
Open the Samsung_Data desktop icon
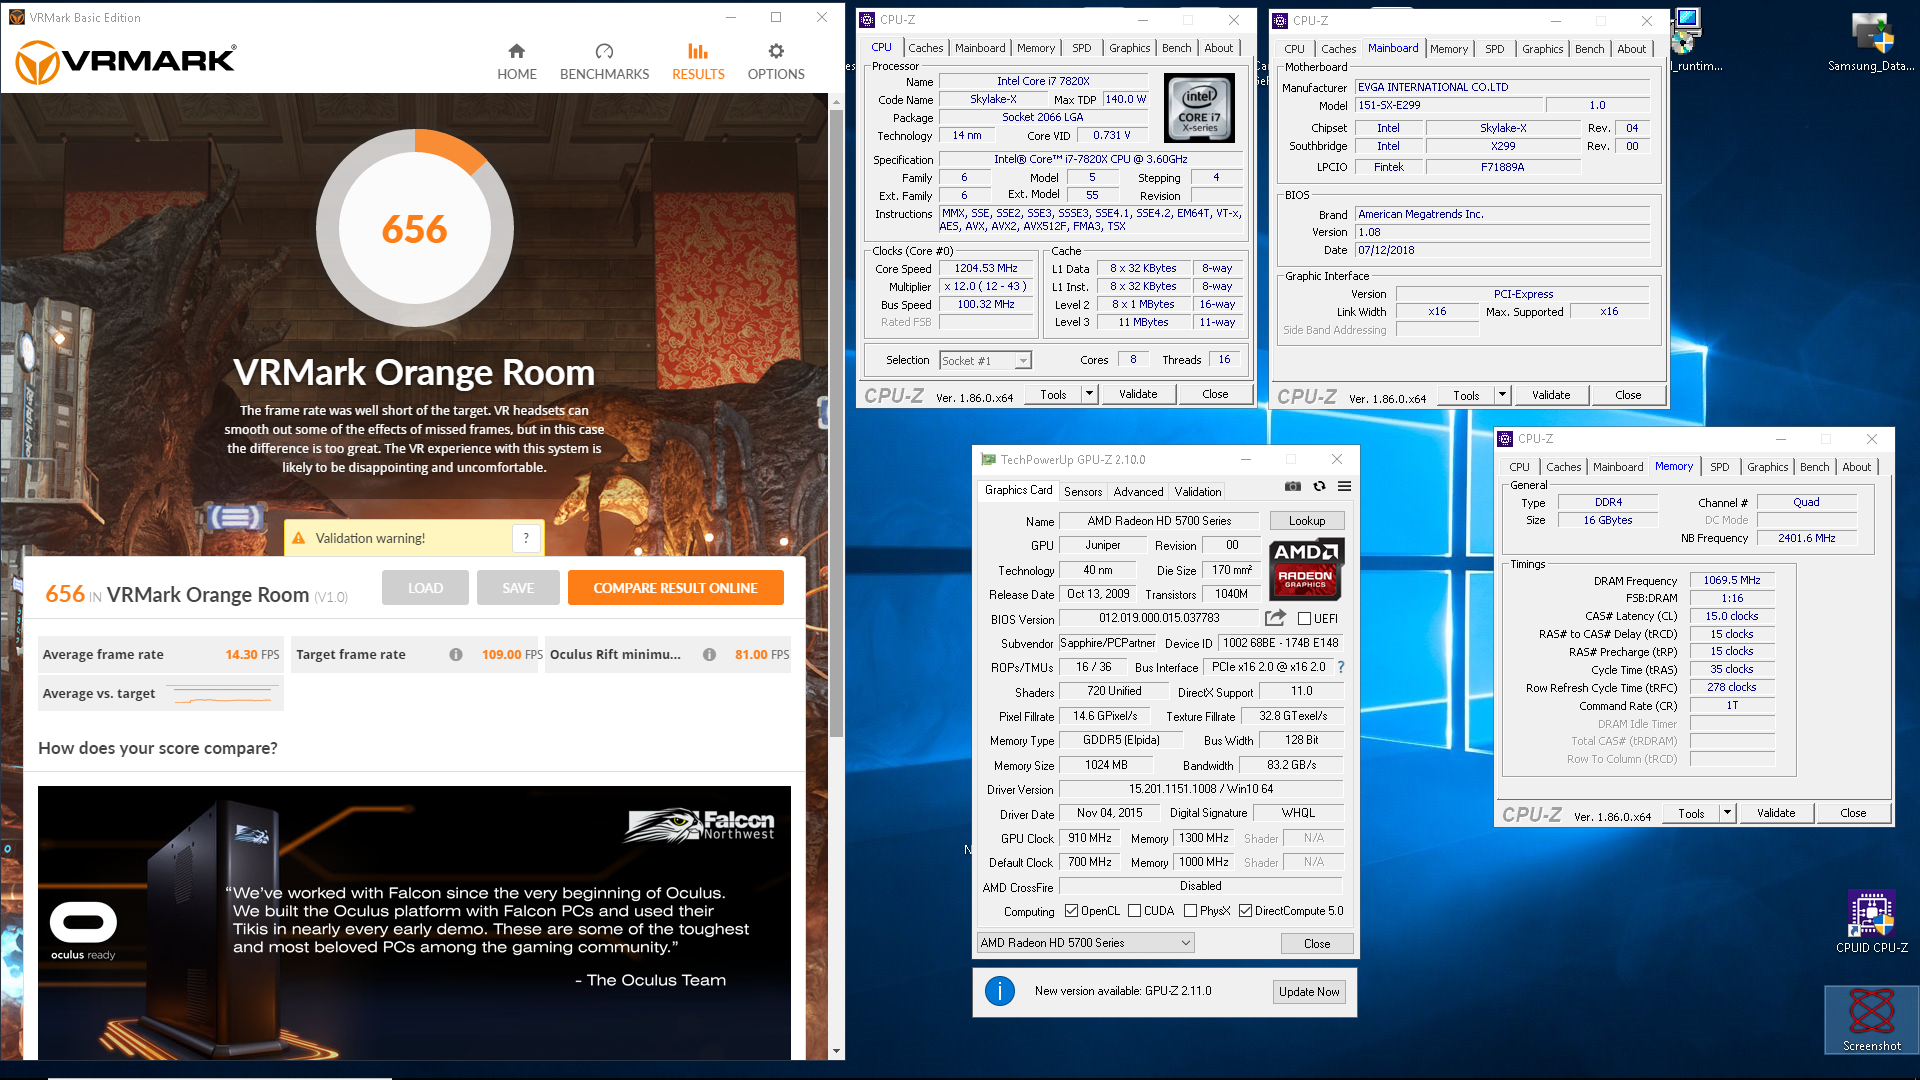(1871, 42)
